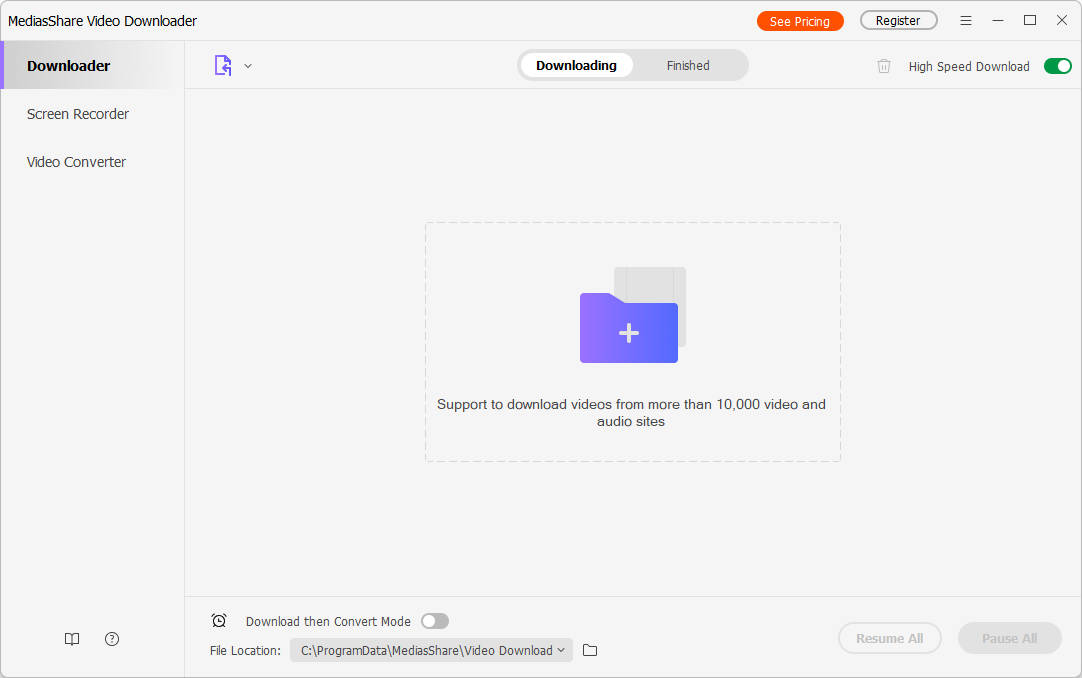
Task: Open the download folder location icon
Action: pyautogui.click(x=589, y=650)
